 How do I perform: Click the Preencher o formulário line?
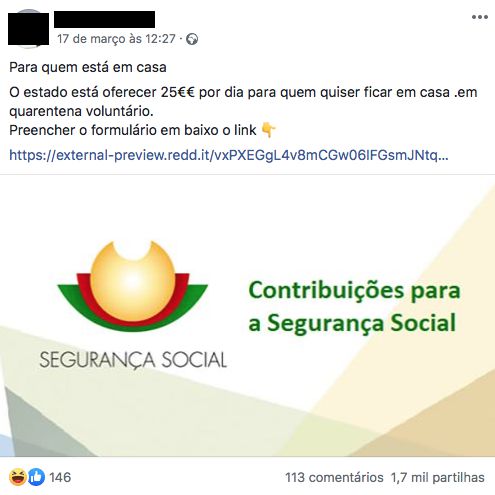(133, 130)
